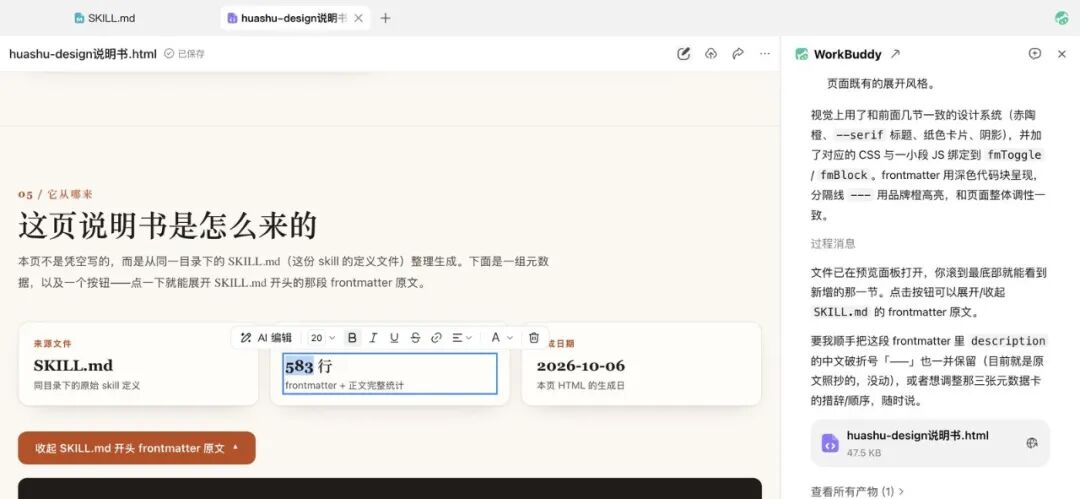Click the SKILL.md tab file icon
This screenshot has height=499, width=1080.
point(79,18)
